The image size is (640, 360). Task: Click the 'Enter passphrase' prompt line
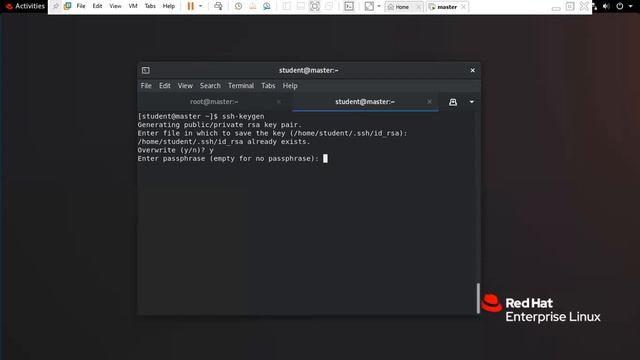point(228,158)
